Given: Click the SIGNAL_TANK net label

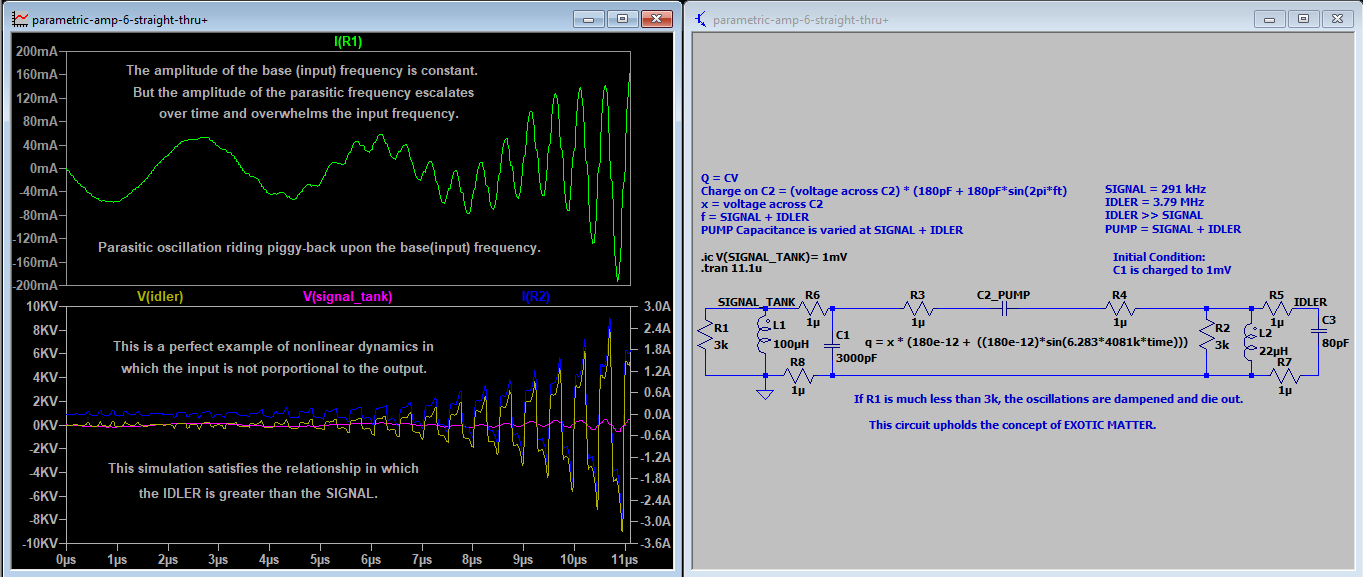Looking at the screenshot, I should pos(757,301).
